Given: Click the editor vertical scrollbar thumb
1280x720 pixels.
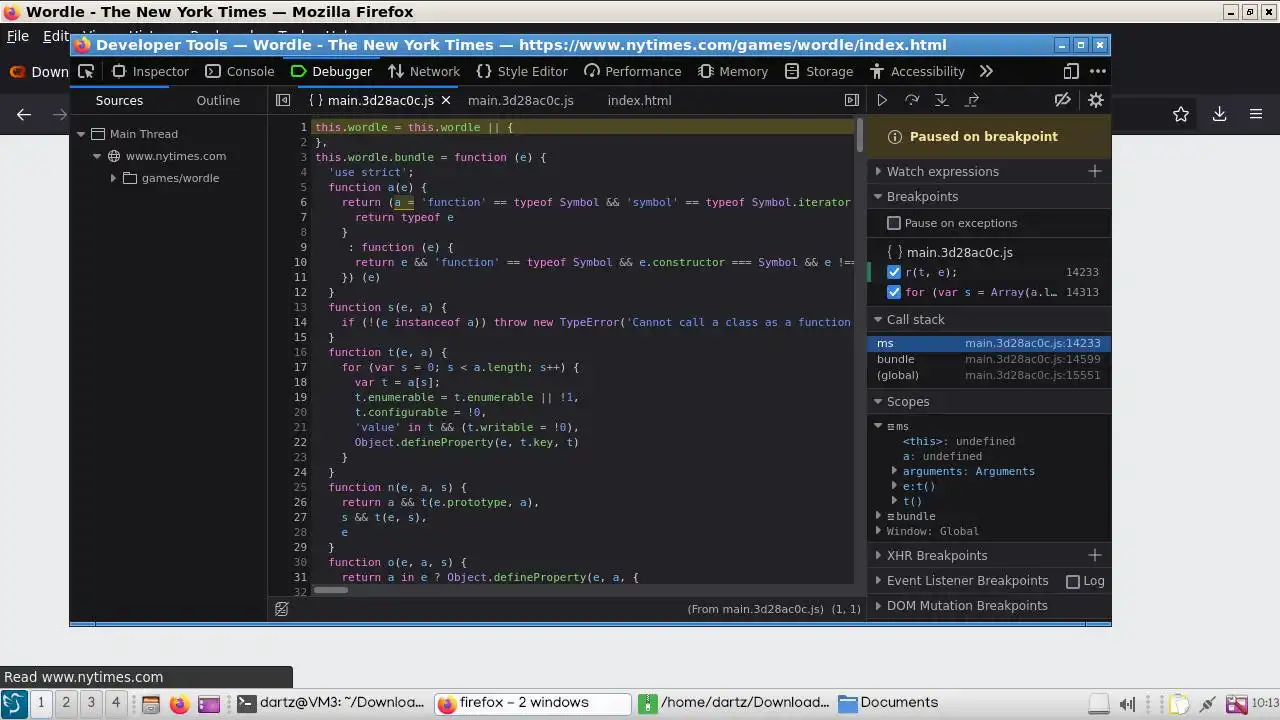Looking at the screenshot, I should [859, 135].
